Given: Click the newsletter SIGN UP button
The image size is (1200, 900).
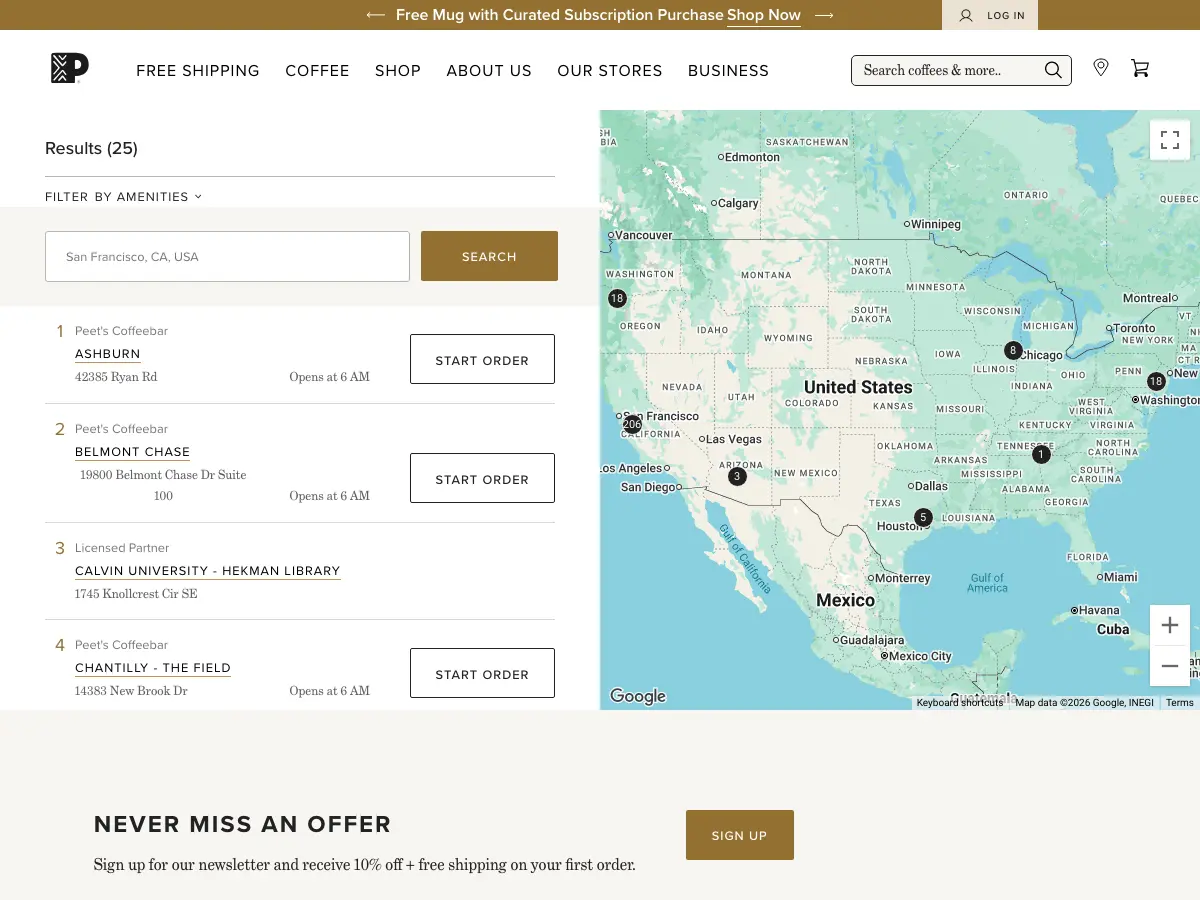Looking at the screenshot, I should [x=740, y=835].
